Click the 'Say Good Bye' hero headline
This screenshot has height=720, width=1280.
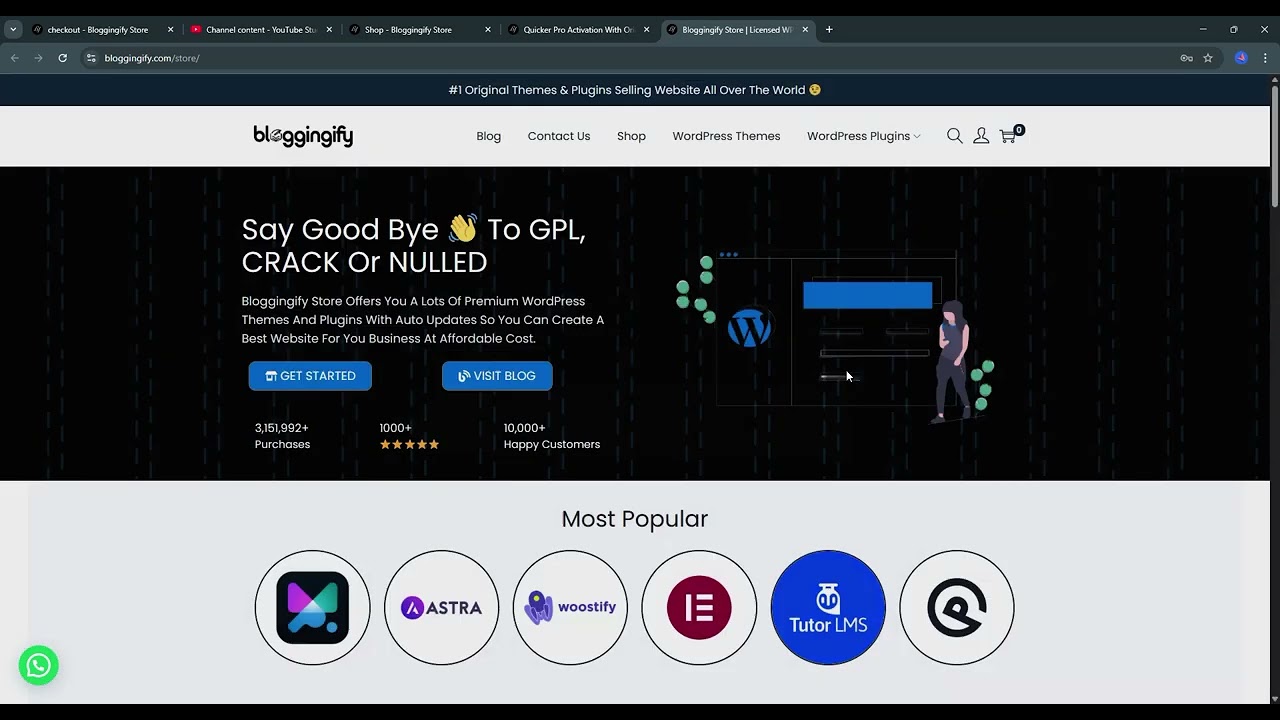[x=413, y=245]
